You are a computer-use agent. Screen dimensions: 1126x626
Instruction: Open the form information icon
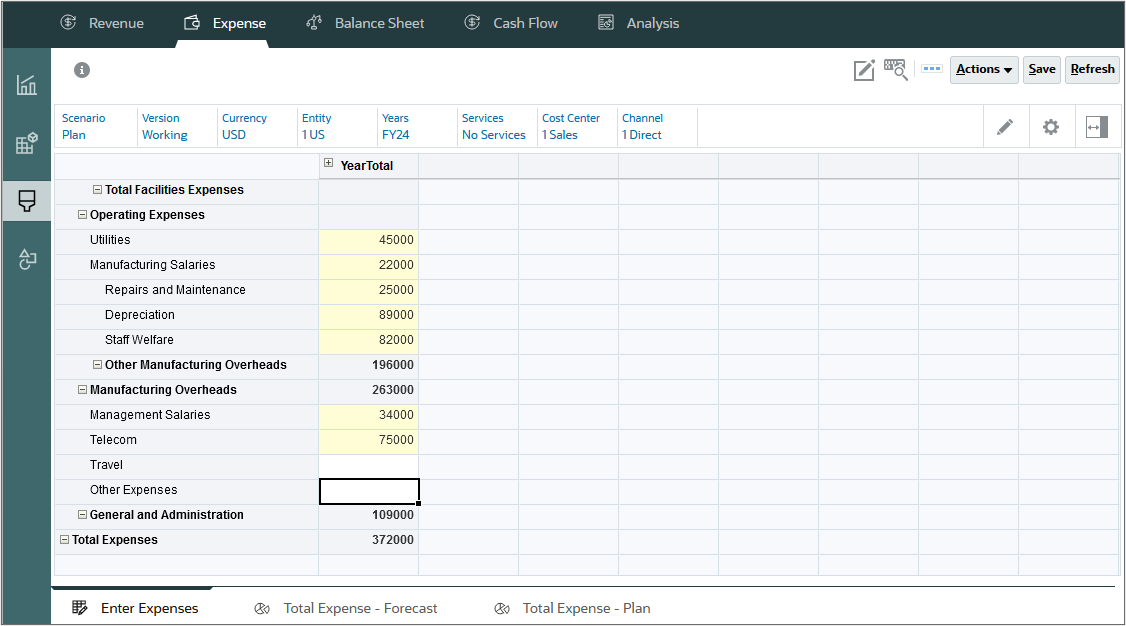click(82, 70)
